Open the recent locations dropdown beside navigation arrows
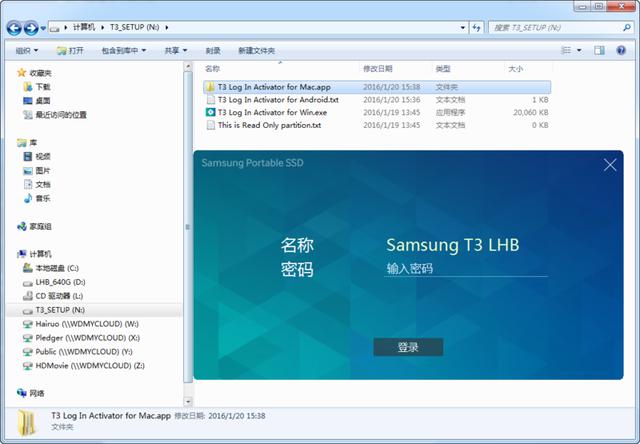This screenshot has height=444, width=640. pos(43,28)
